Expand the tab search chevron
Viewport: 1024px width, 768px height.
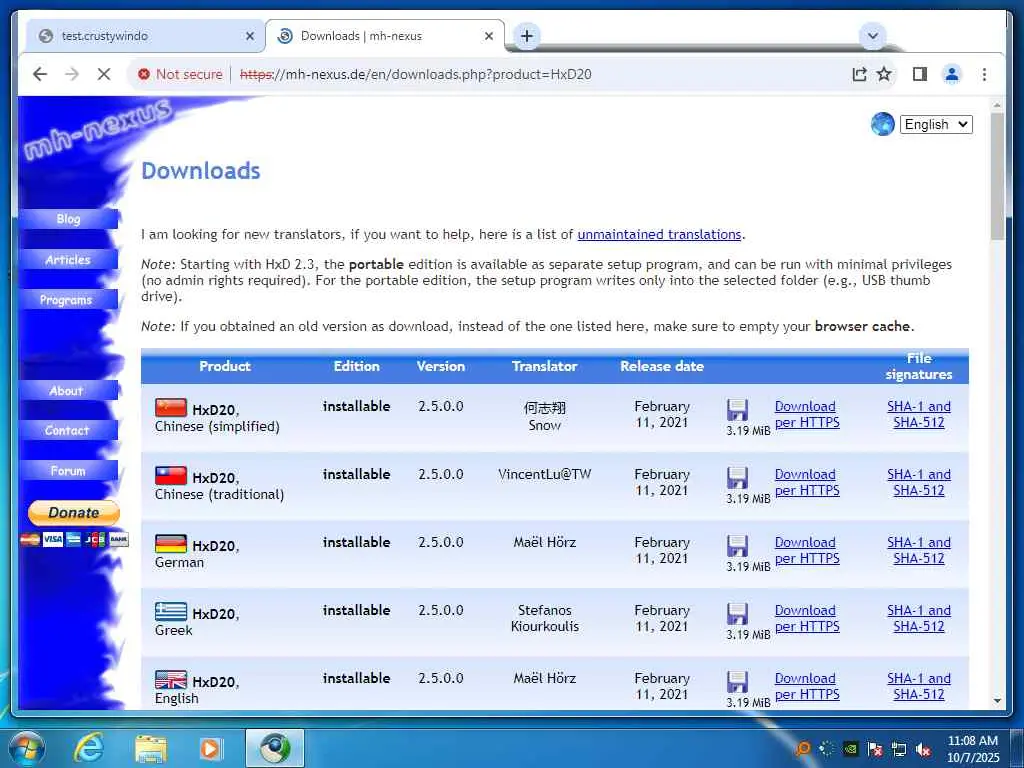(x=872, y=36)
